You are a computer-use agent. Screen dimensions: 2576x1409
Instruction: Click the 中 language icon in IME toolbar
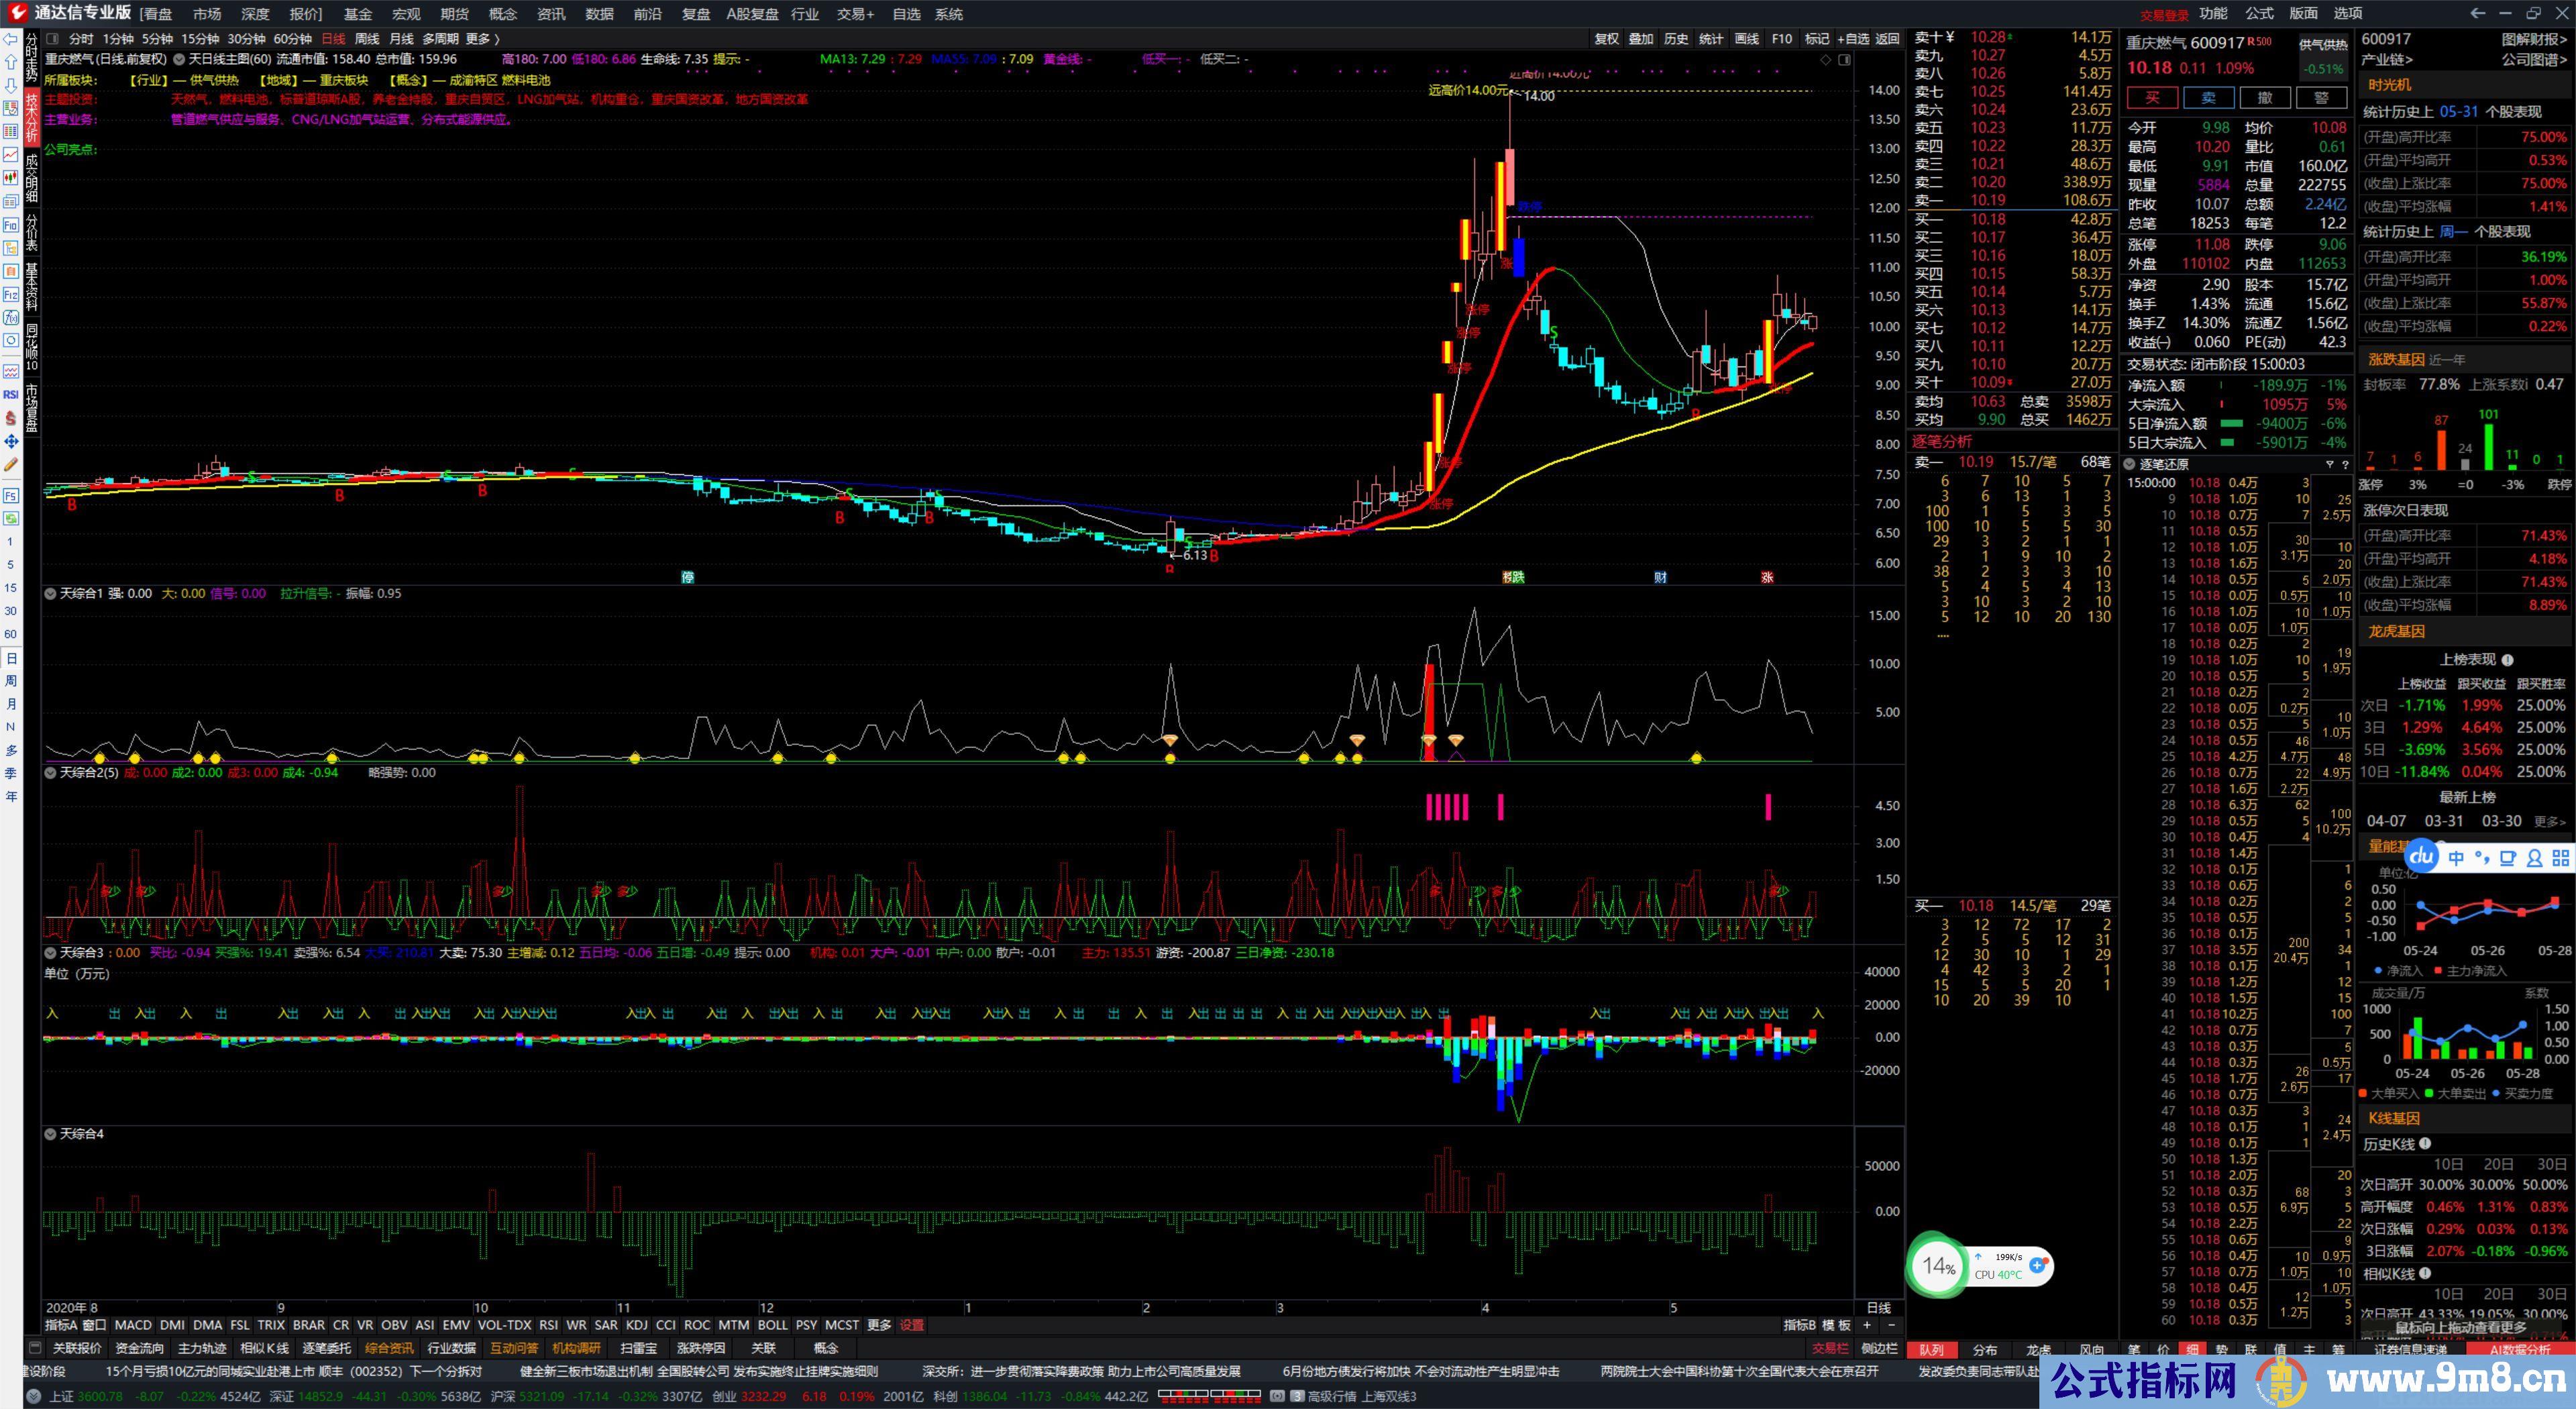coord(2457,858)
